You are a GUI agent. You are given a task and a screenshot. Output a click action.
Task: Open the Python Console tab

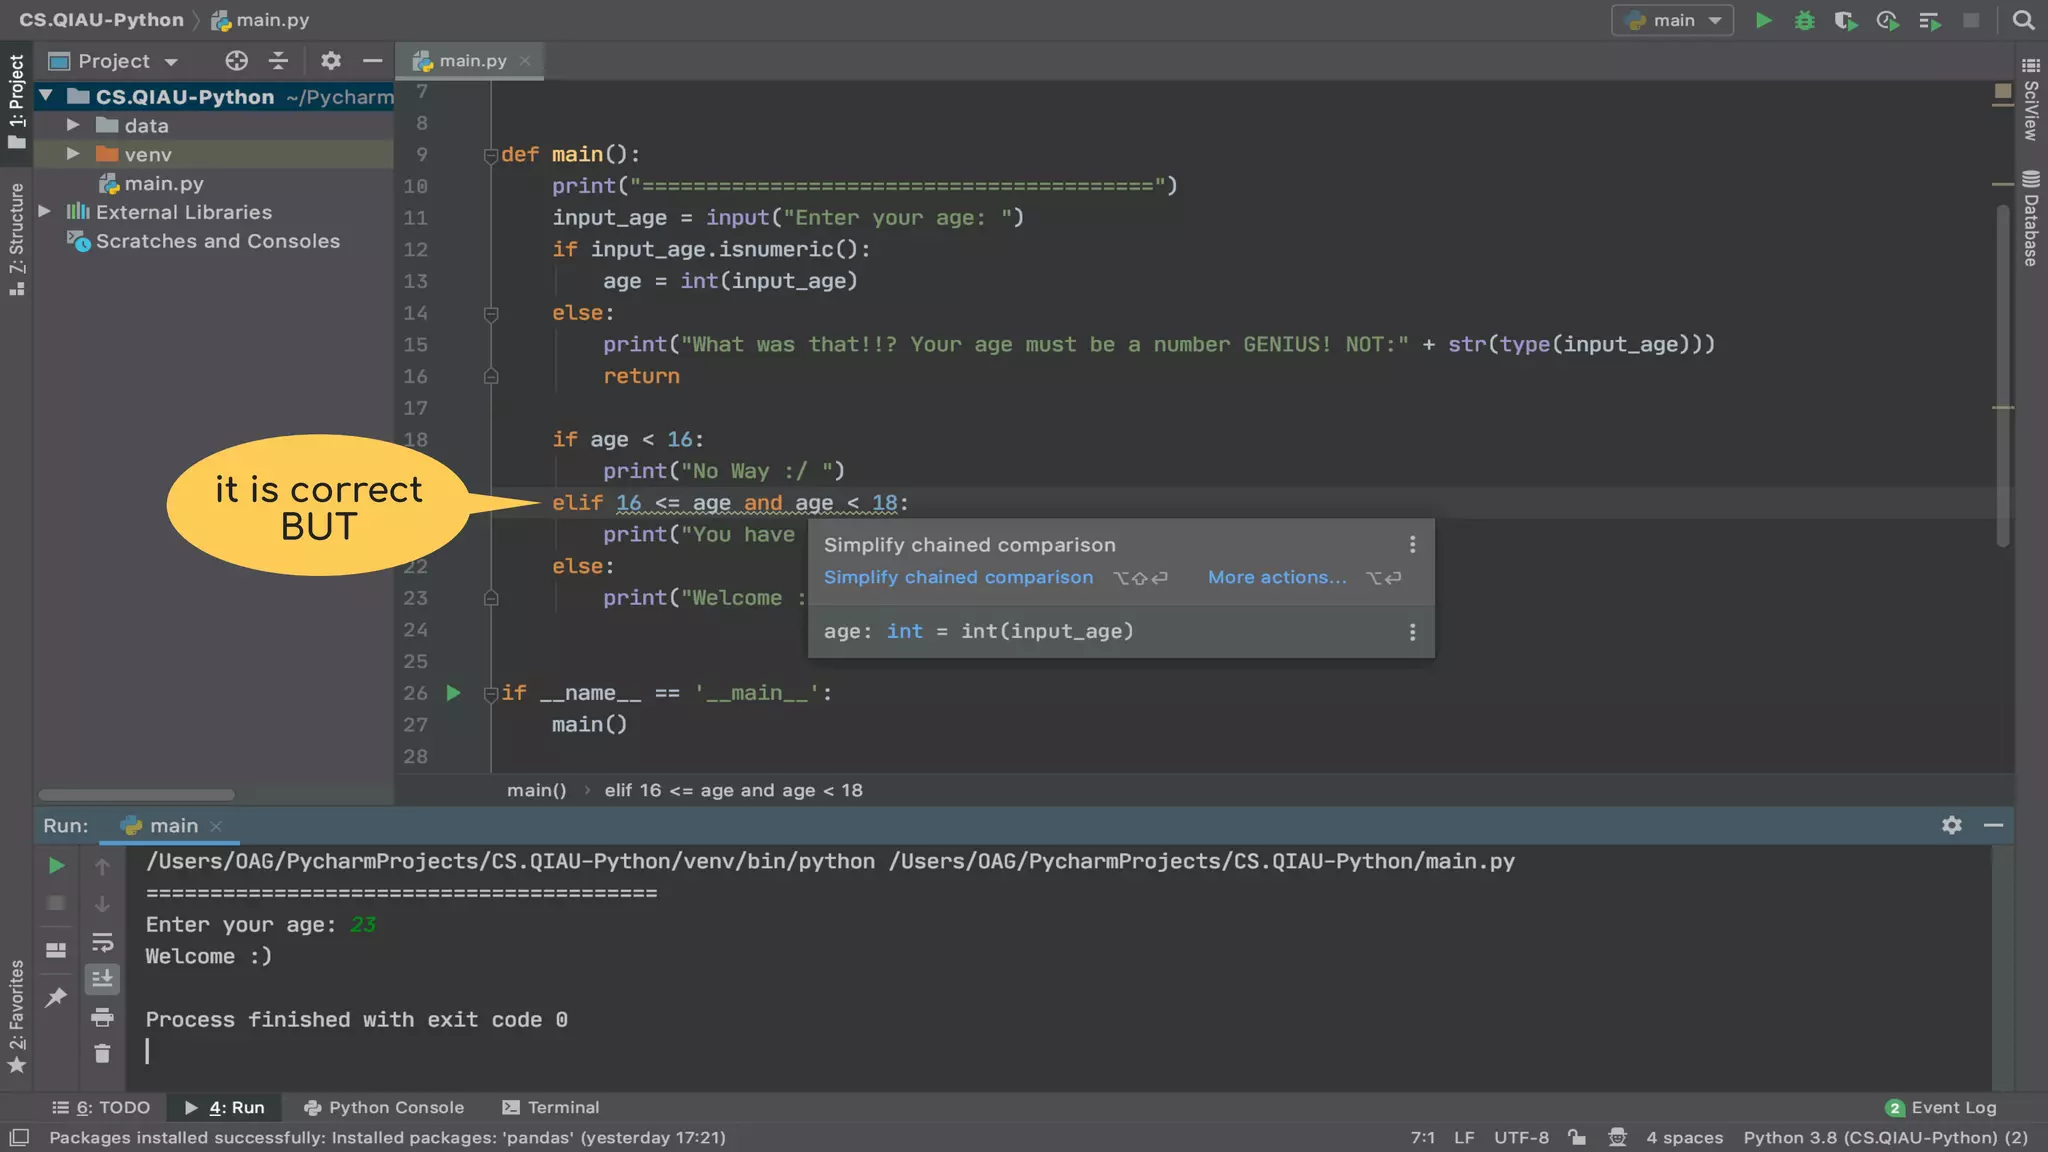384,1107
